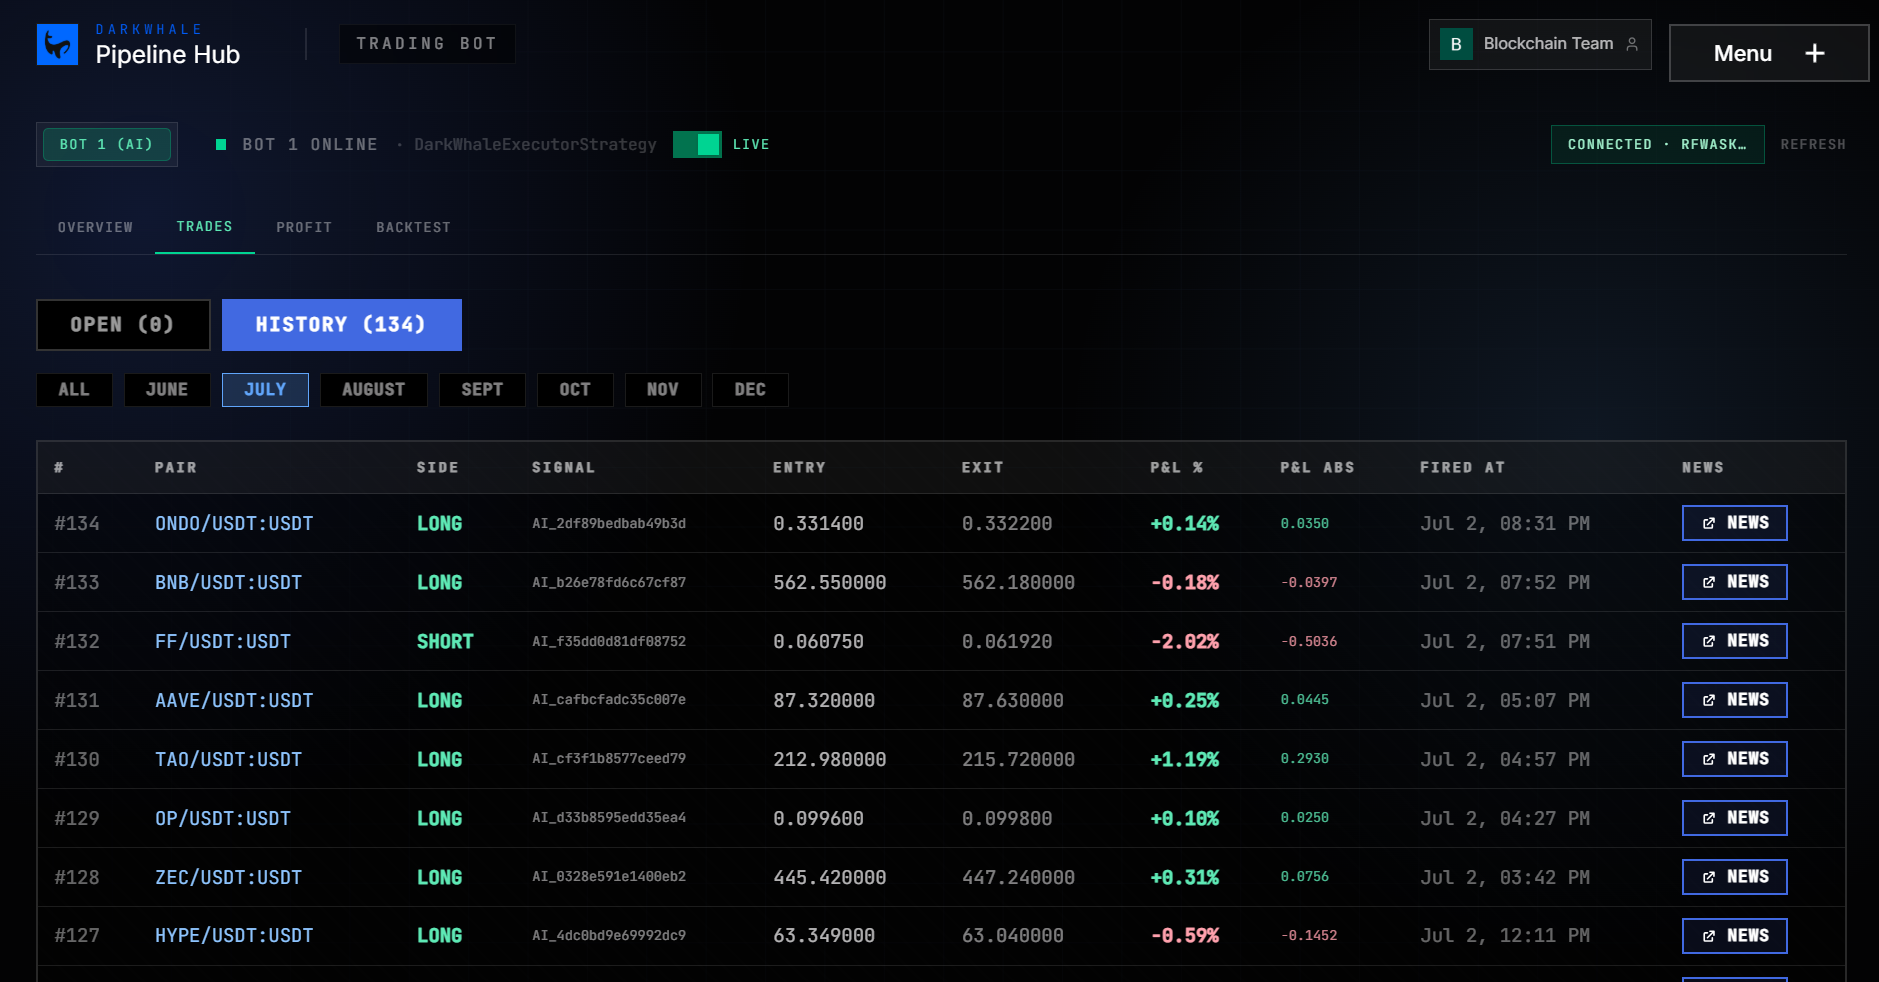The image size is (1879, 982).
Task: Click the SIGNAL column header
Action: (x=563, y=468)
